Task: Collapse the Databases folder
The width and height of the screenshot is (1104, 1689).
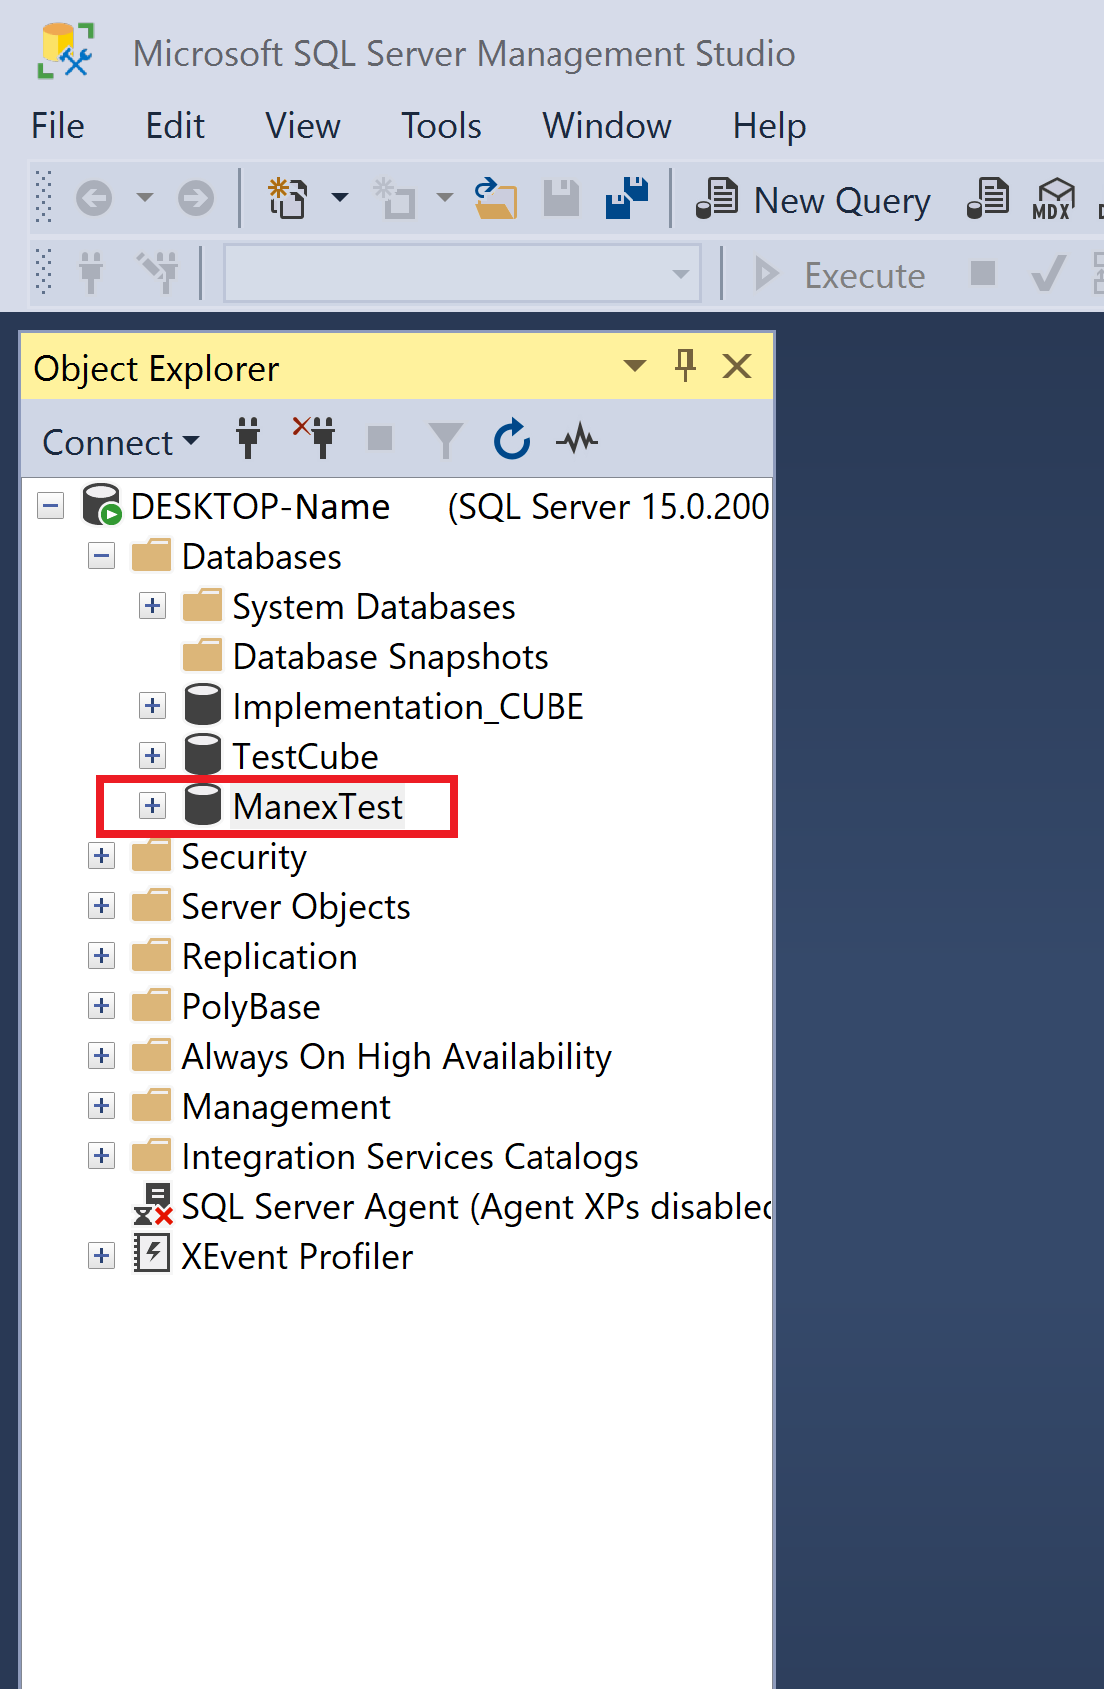Action: (x=101, y=556)
